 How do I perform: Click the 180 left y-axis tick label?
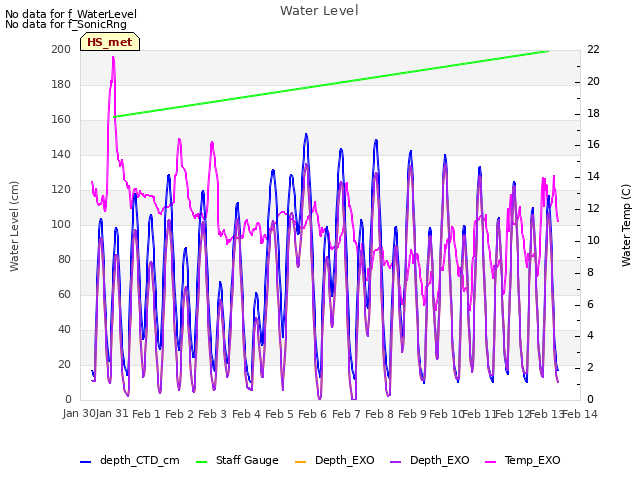coord(61,84)
